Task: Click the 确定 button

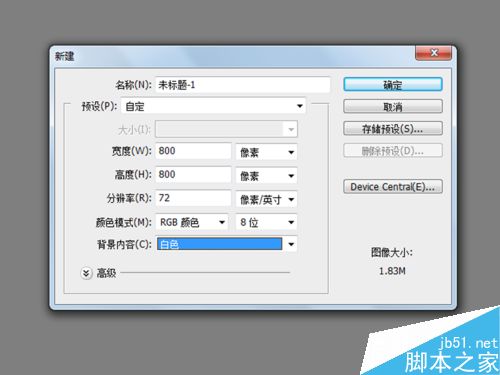Action: pos(393,85)
